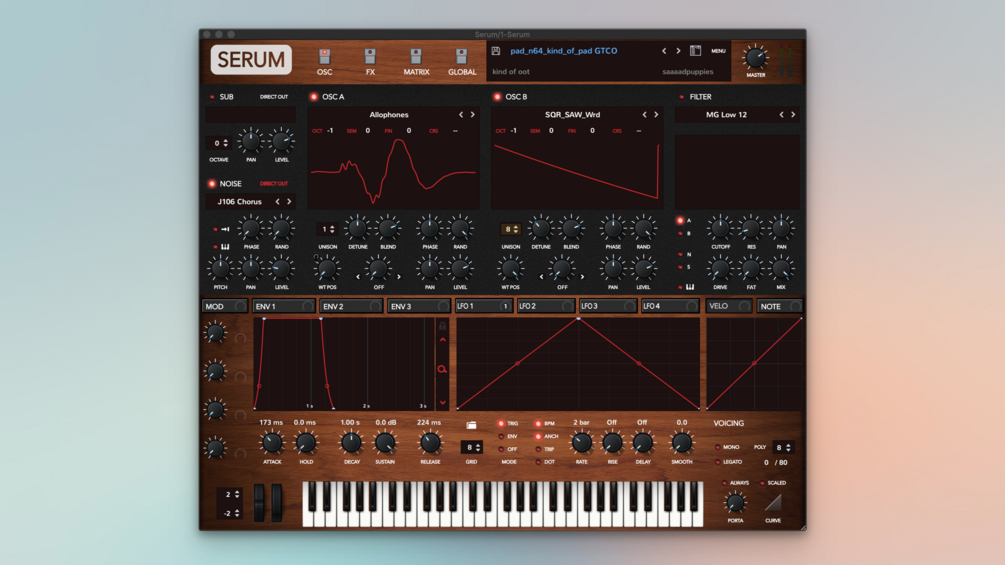Screen dimensions: 1005x565
Task: Select the LFO 3 tab
Action: pos(607,306)
